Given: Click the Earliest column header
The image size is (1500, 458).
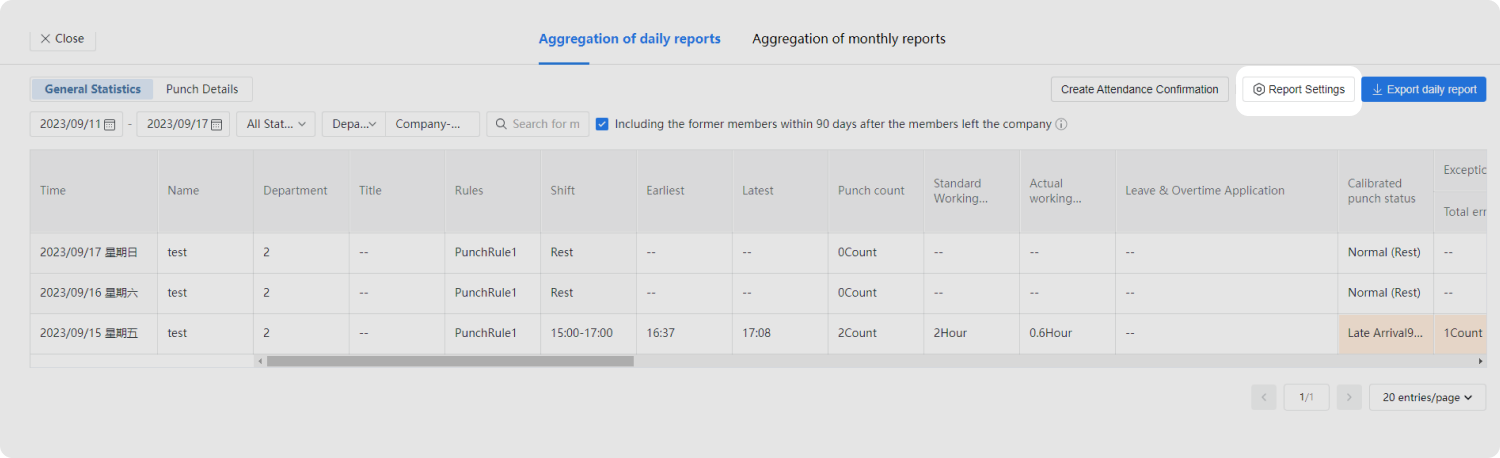Looking at the screenshot, I should pos(684,191).
